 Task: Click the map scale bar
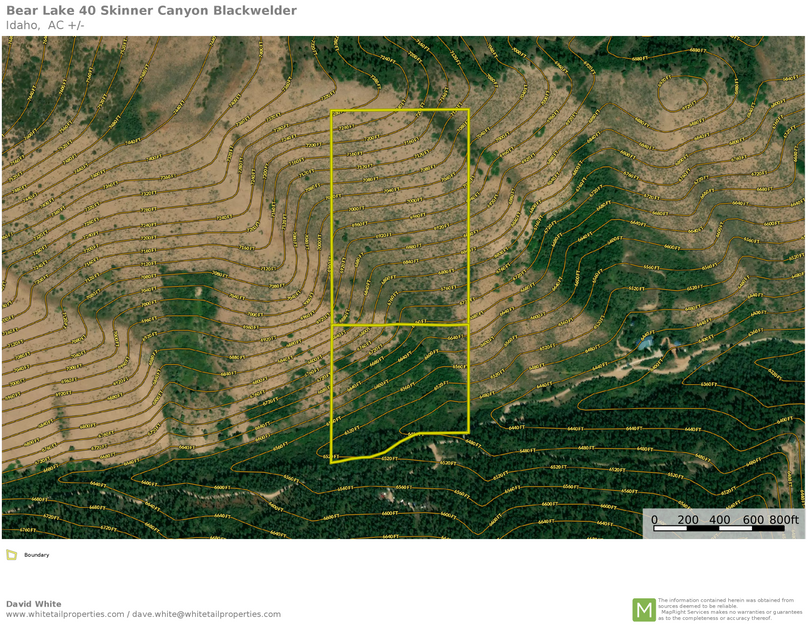coord(719,528)
